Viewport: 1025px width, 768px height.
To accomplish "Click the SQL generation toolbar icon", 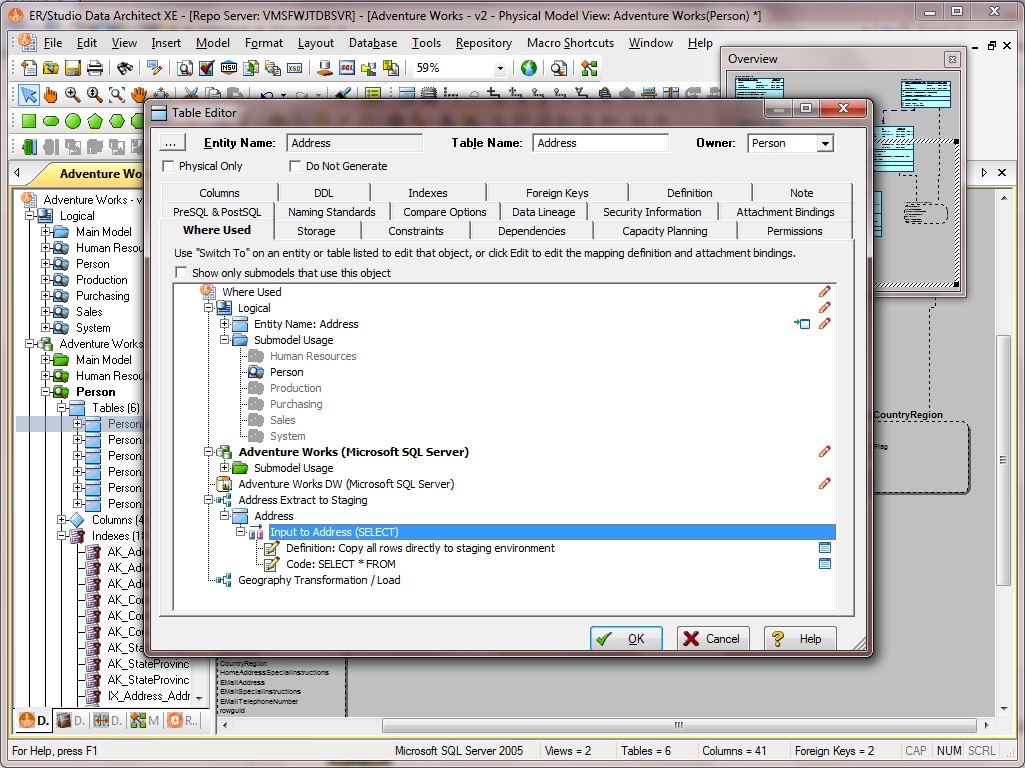I will tap(346, 68).
